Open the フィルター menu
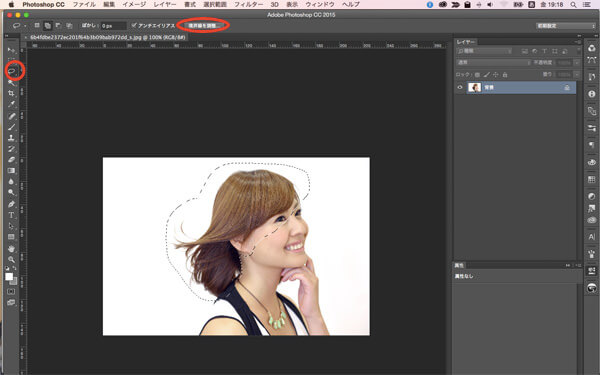600x375 pixels. point(248,5)
